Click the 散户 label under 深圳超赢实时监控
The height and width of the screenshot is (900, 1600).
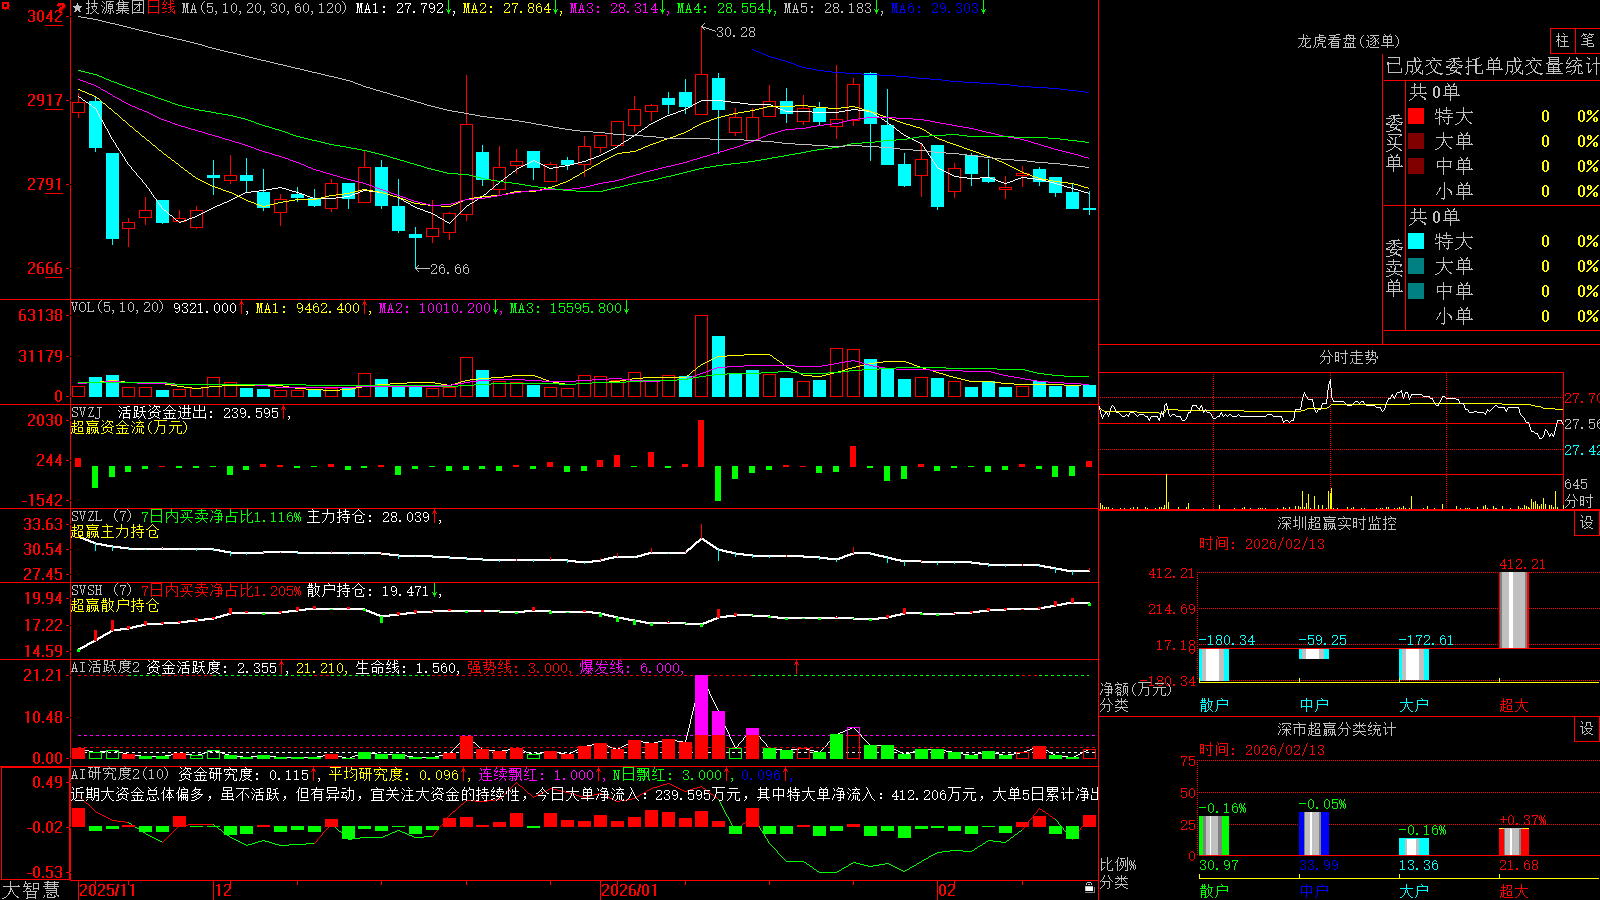coord(1214,705)
